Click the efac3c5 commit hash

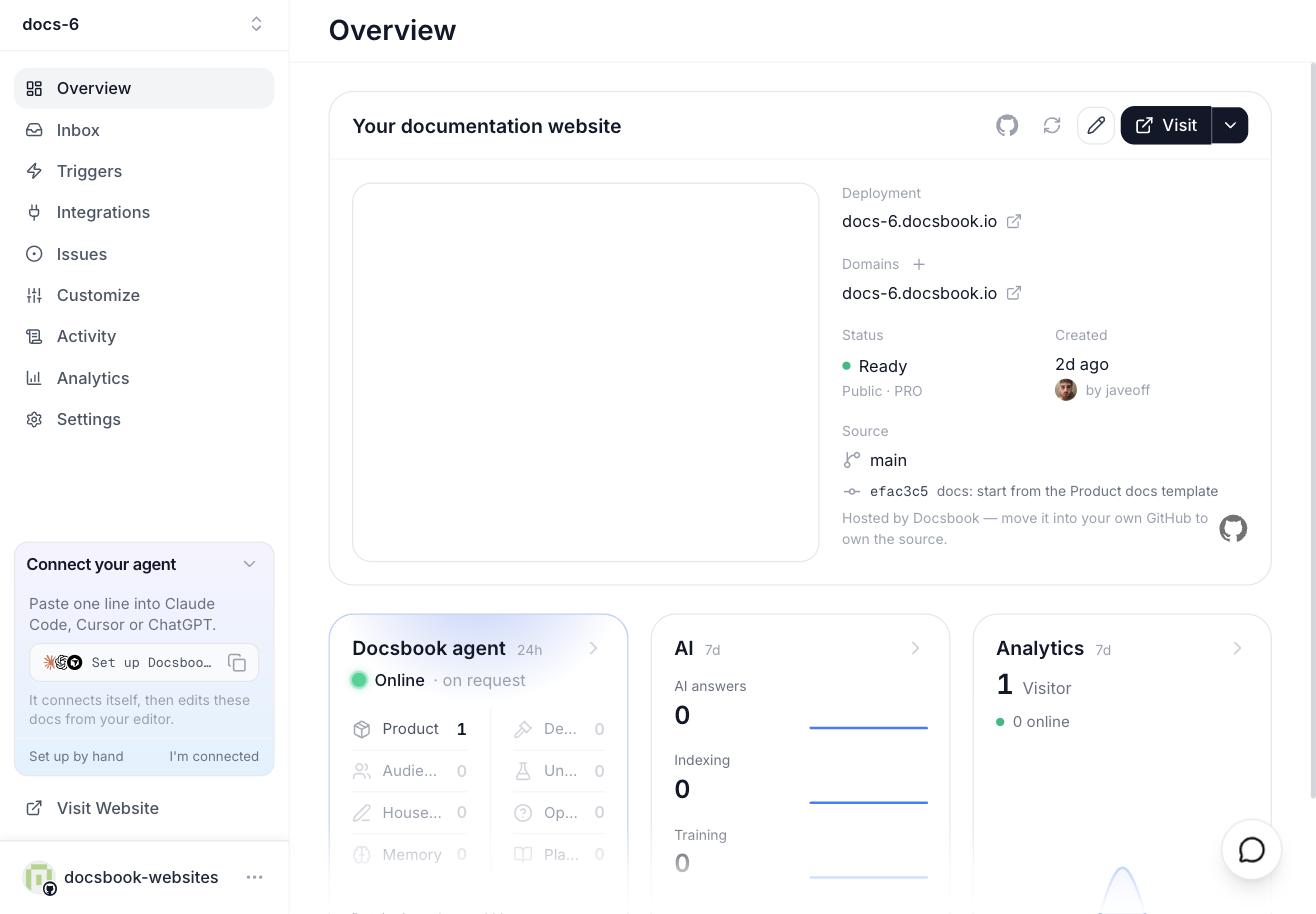pyautogui.click(x=899, y=491)
